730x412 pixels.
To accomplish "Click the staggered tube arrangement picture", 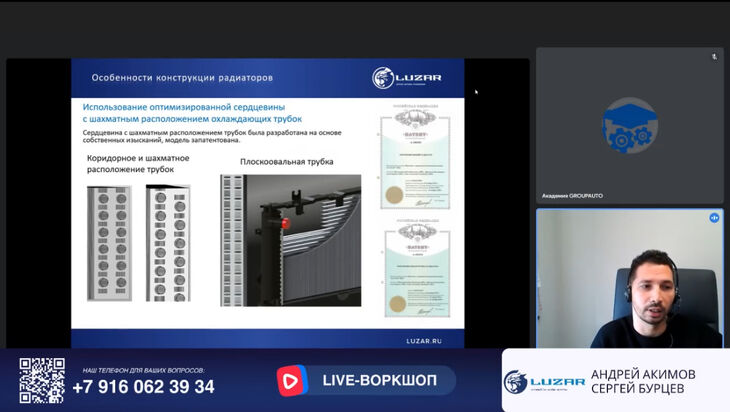I will (x=168, y=243).
